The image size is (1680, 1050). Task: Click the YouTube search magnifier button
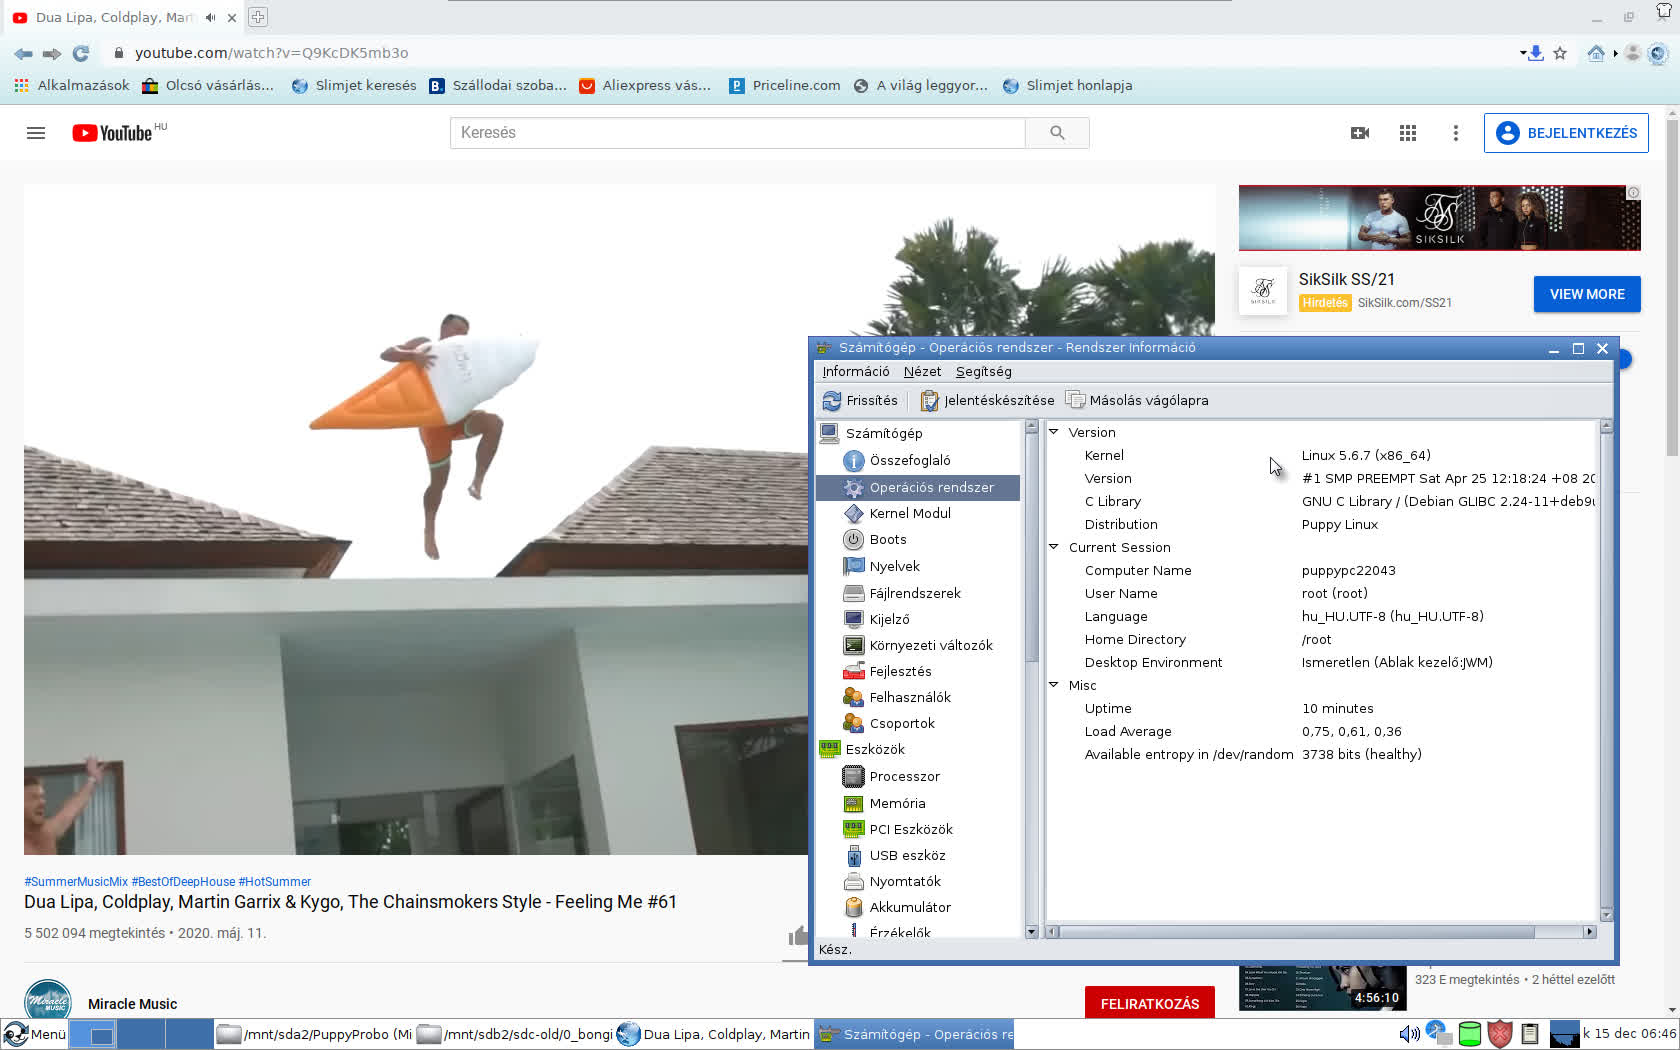pyautogui.click(x=1057, y=133)
